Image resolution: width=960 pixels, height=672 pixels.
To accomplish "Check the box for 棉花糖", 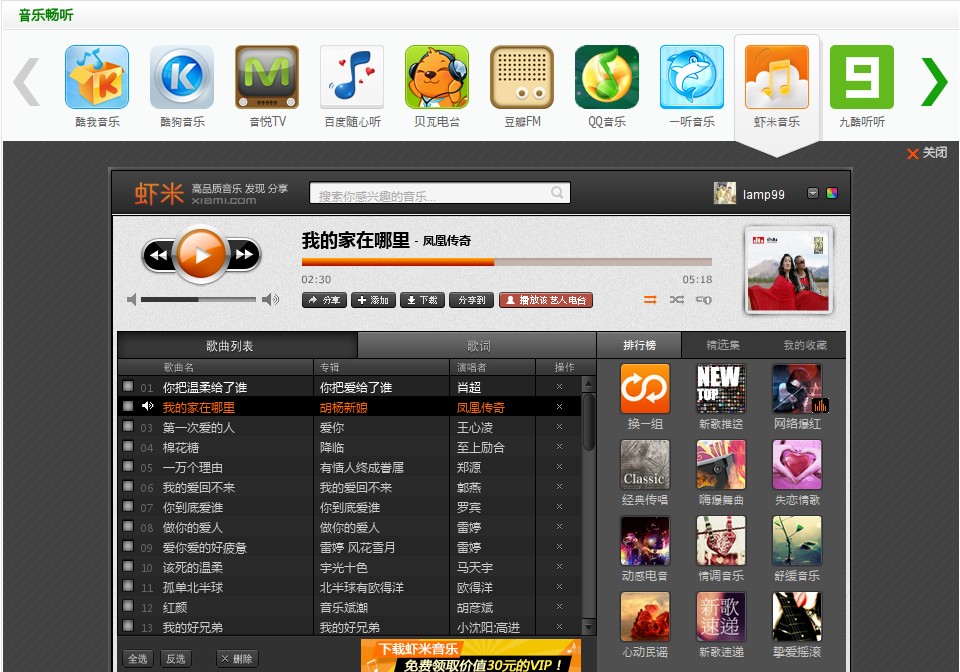I will (x=128, y=446).
